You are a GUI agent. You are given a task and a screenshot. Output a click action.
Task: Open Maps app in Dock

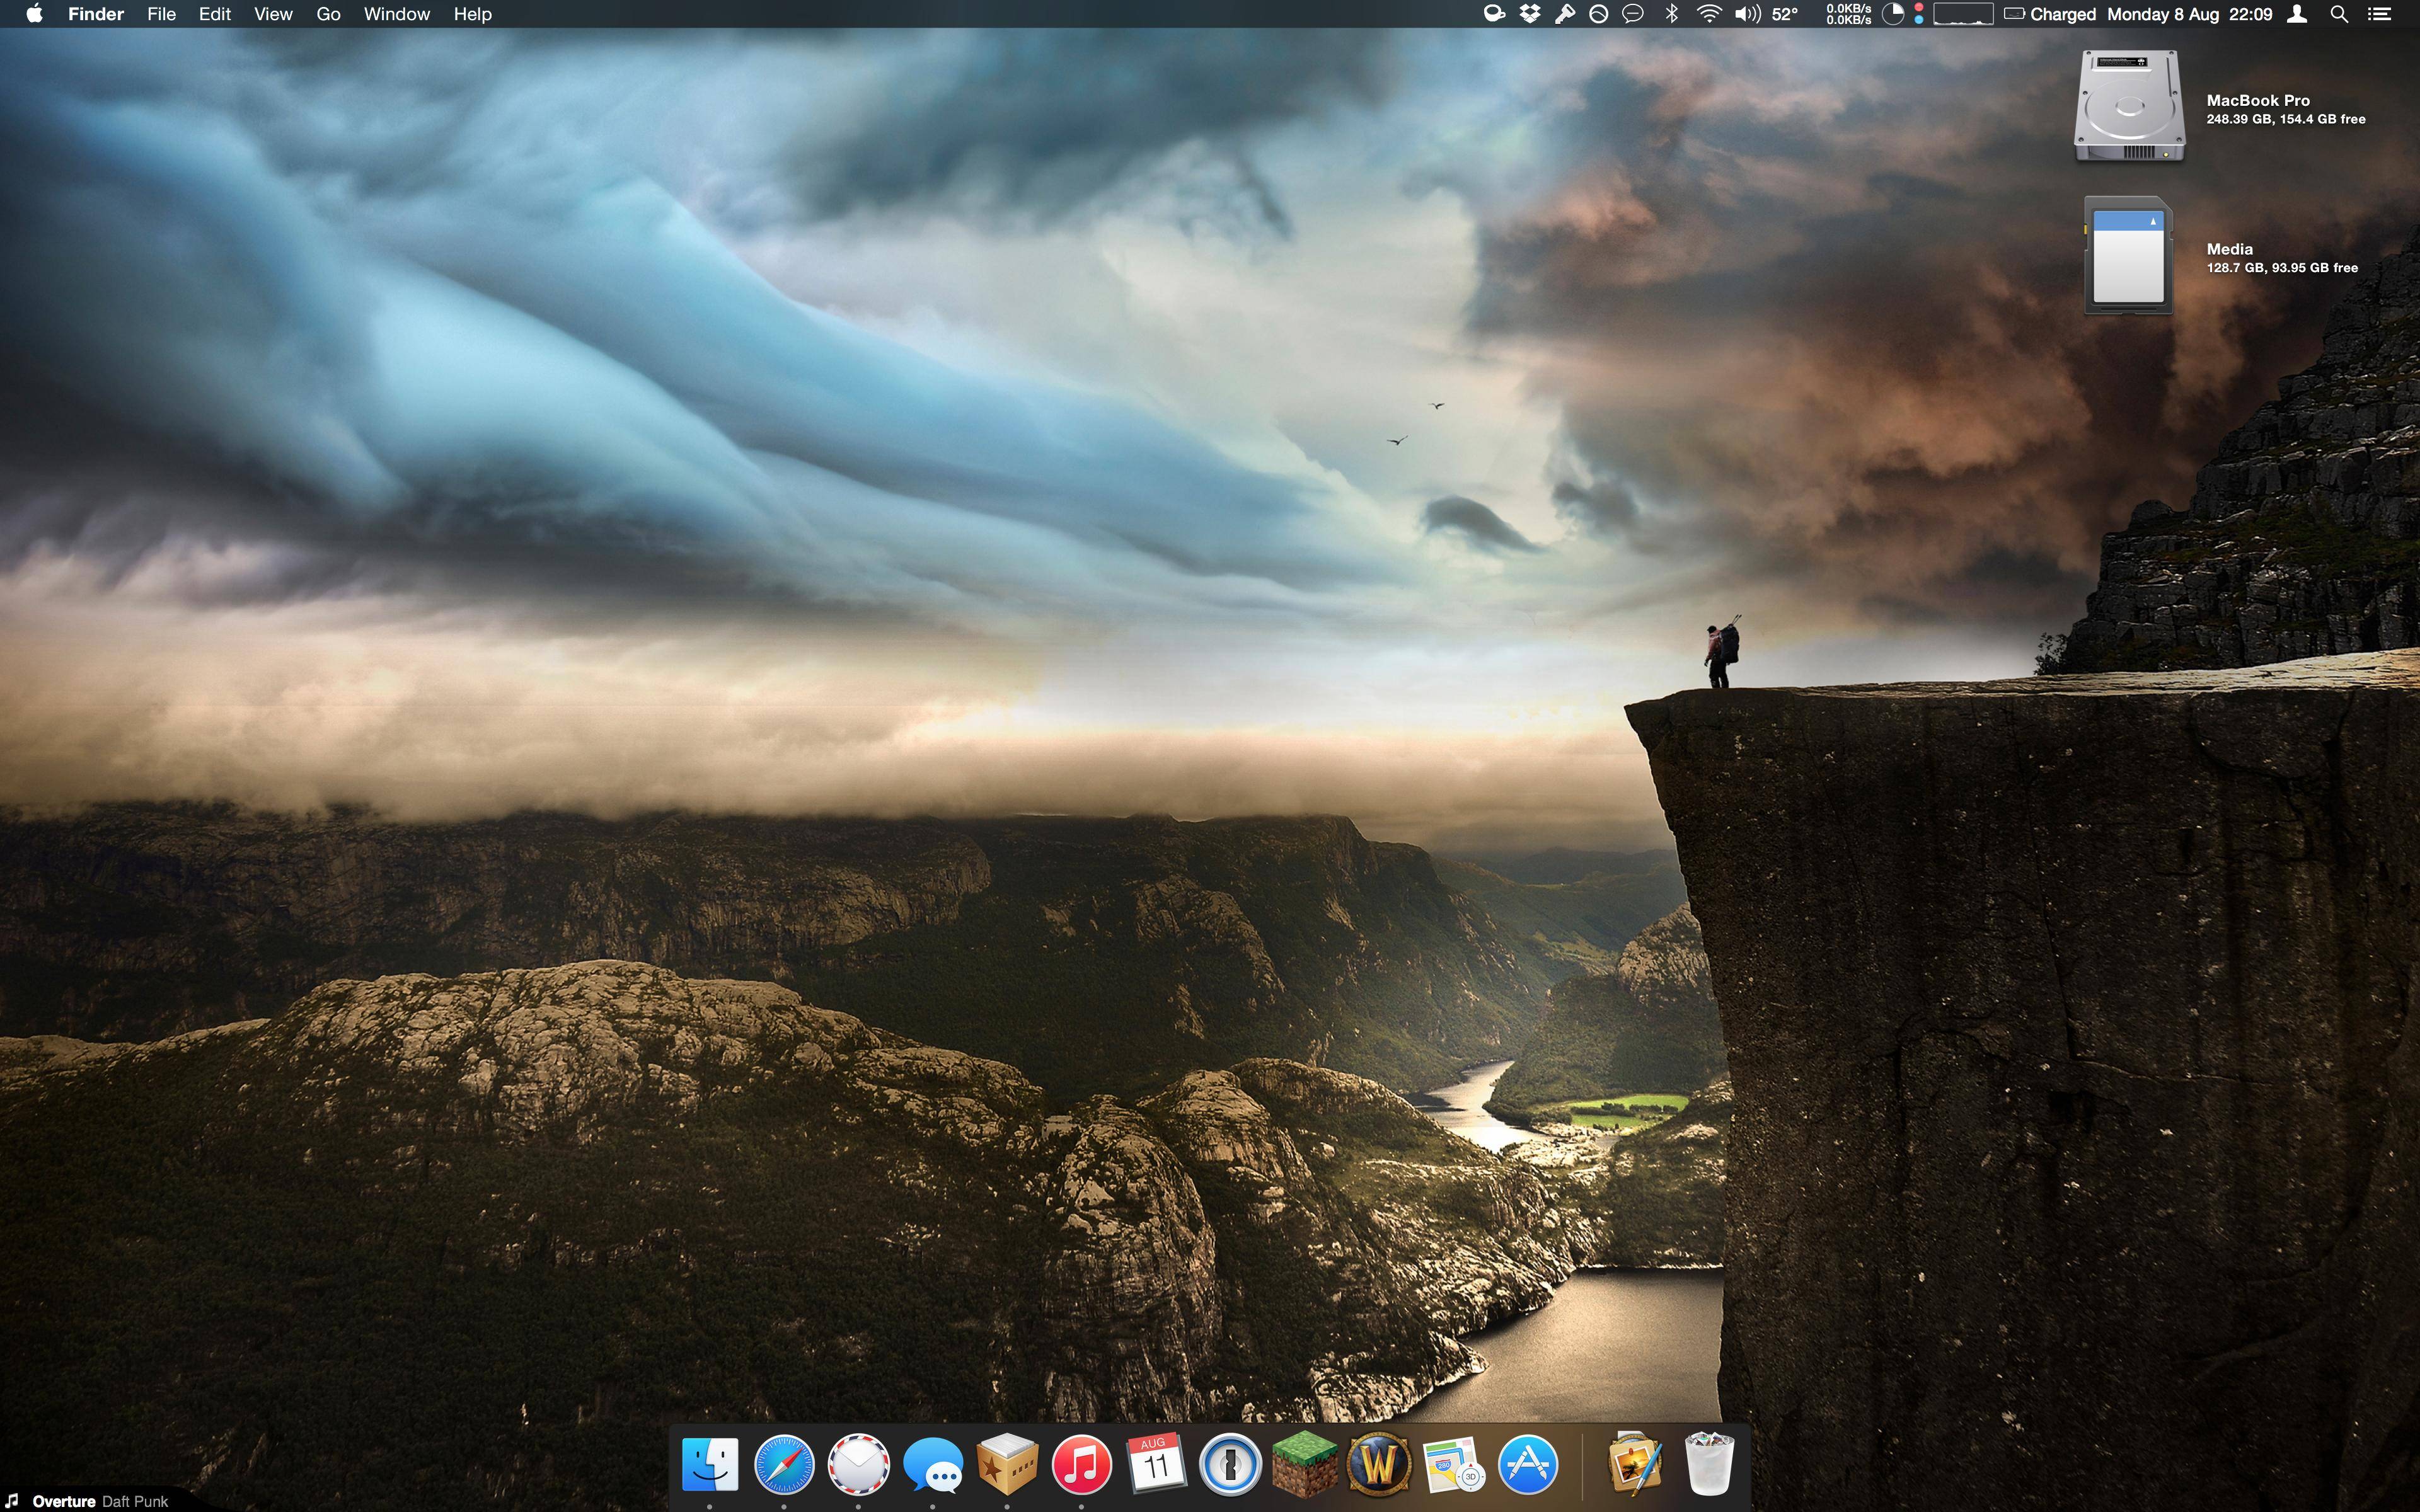[x=1453, y=1466]
